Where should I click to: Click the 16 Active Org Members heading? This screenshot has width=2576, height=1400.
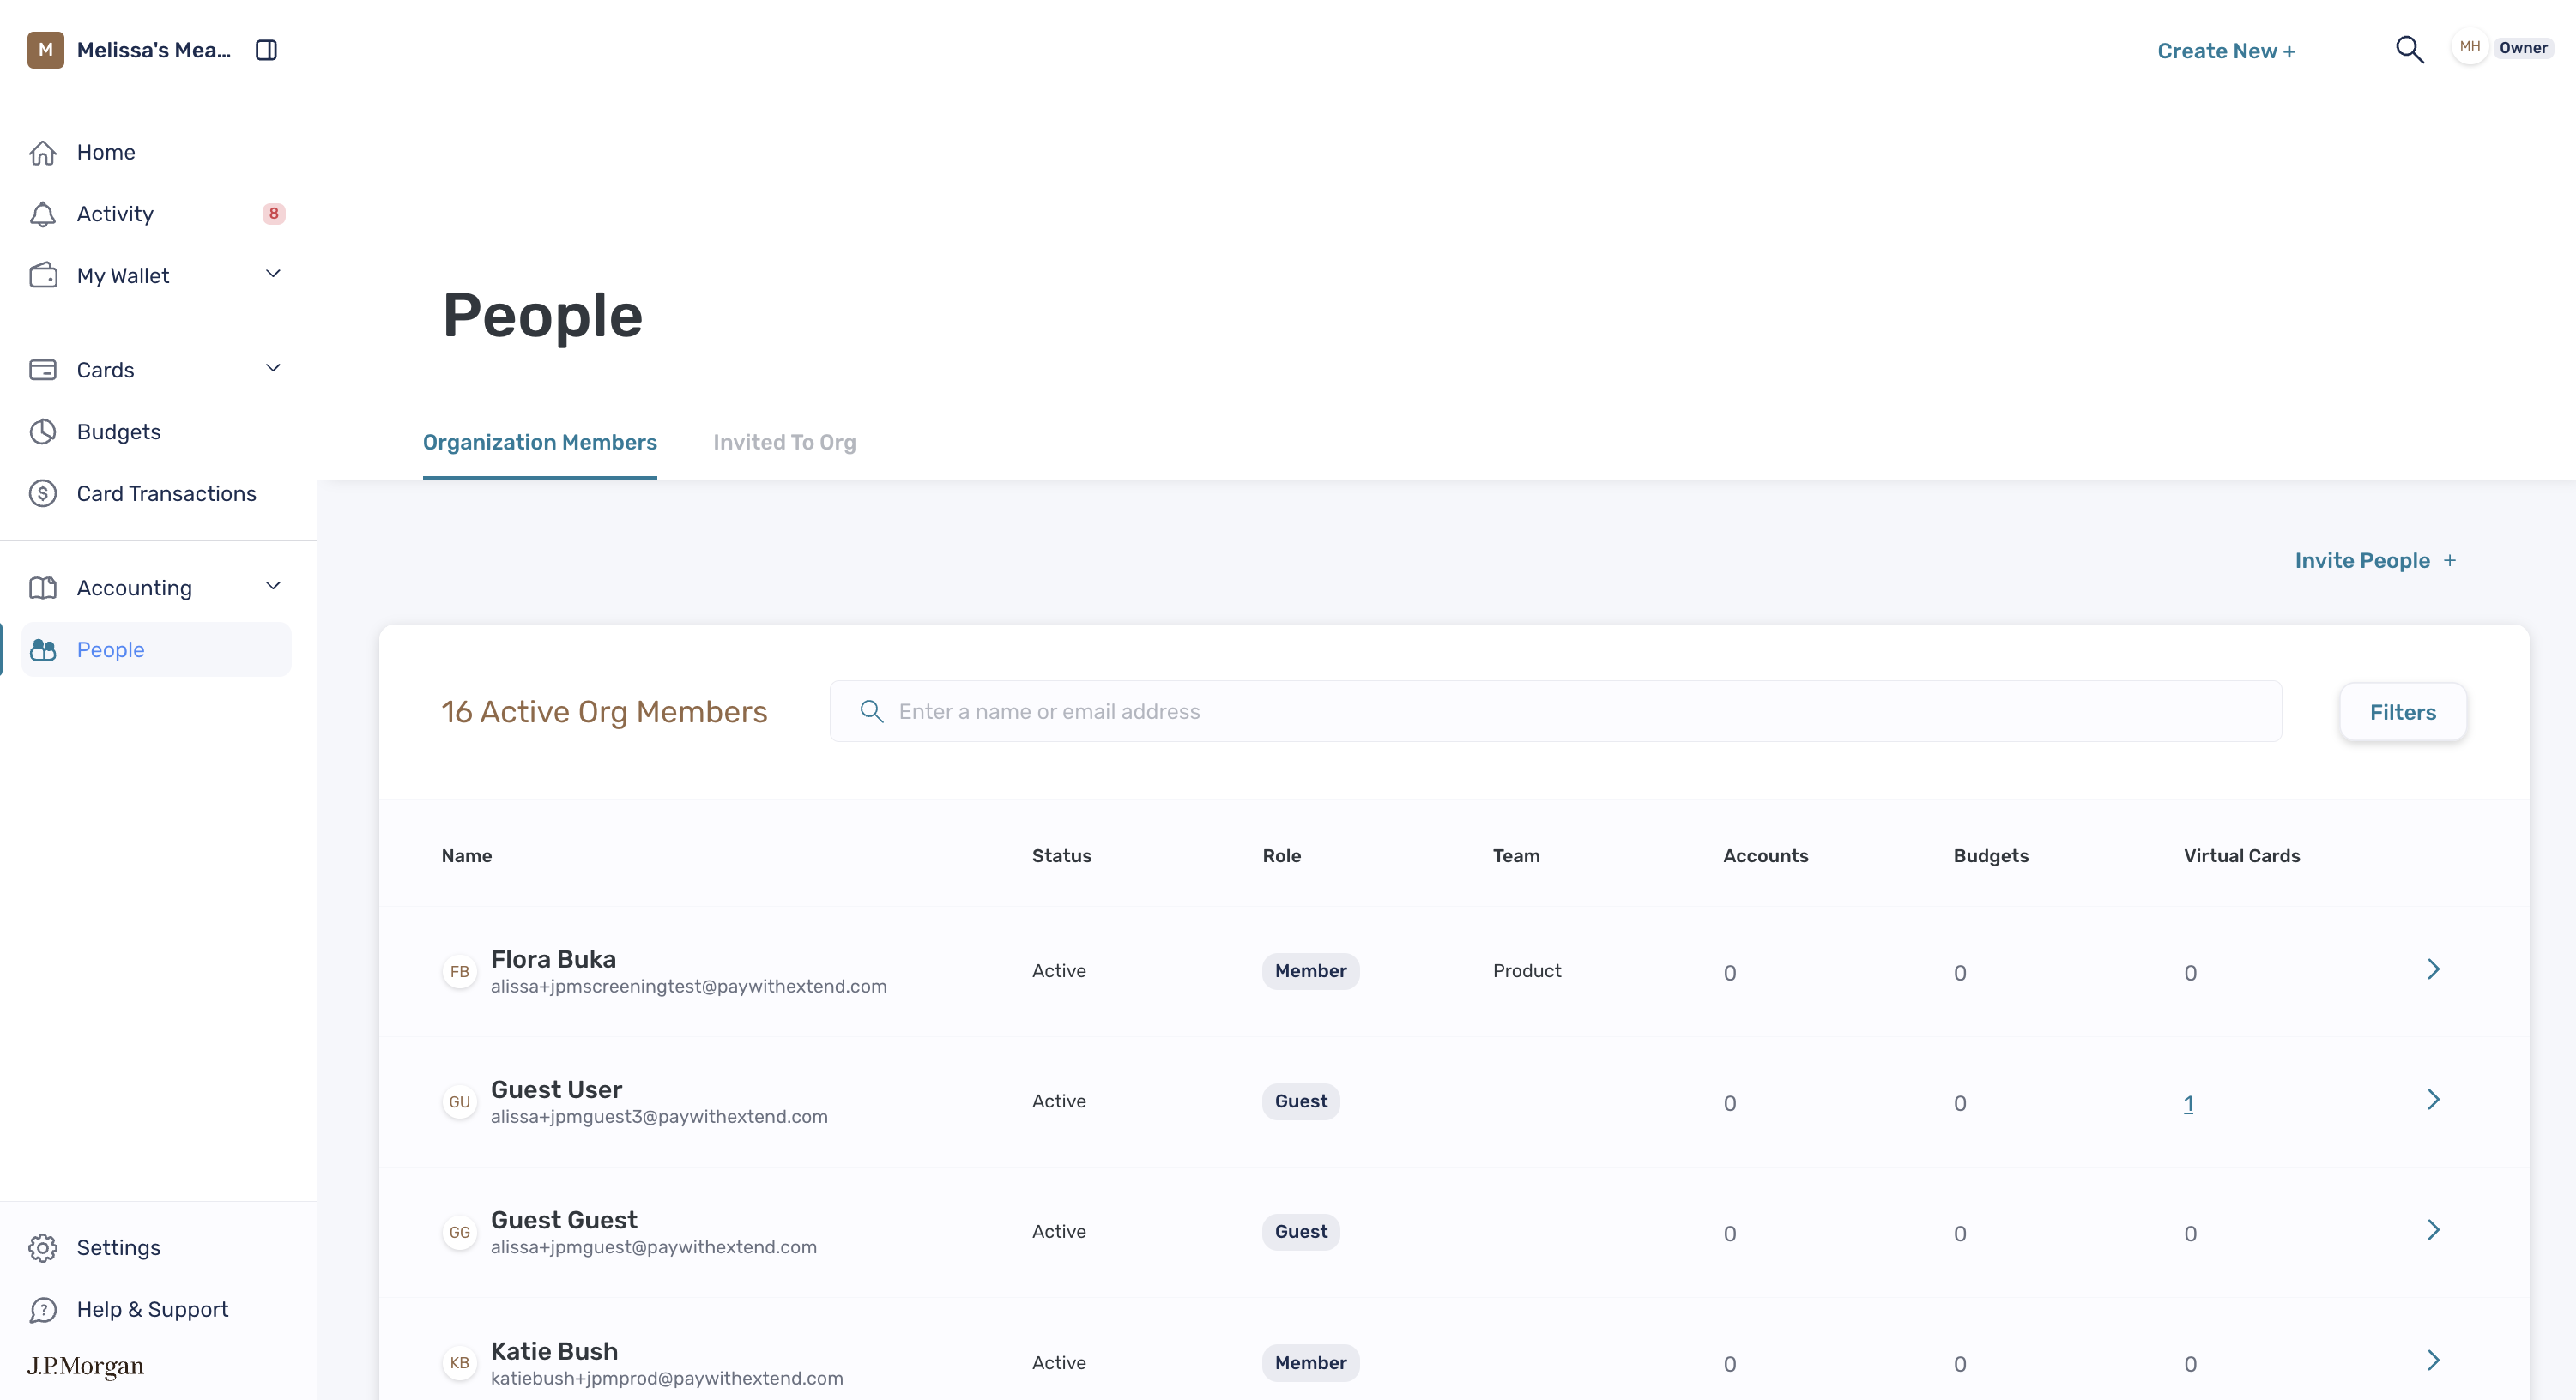point(604,711)
